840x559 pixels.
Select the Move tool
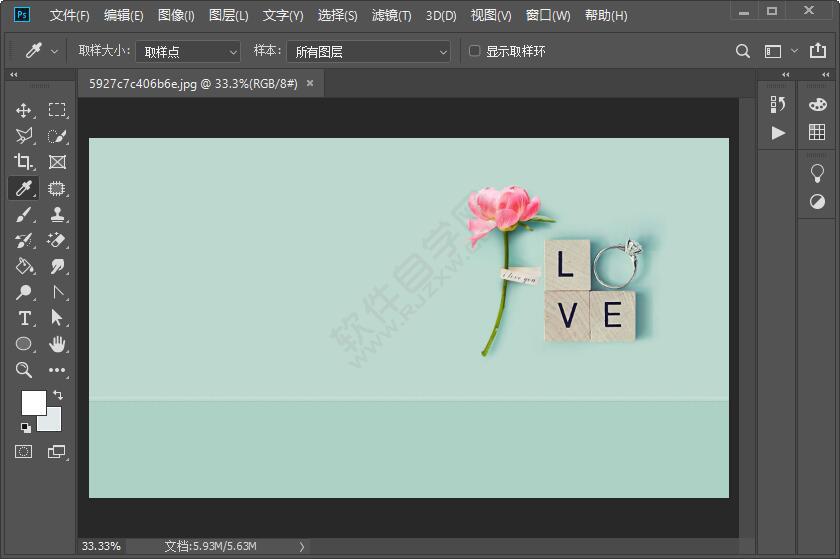click(24, 110)
